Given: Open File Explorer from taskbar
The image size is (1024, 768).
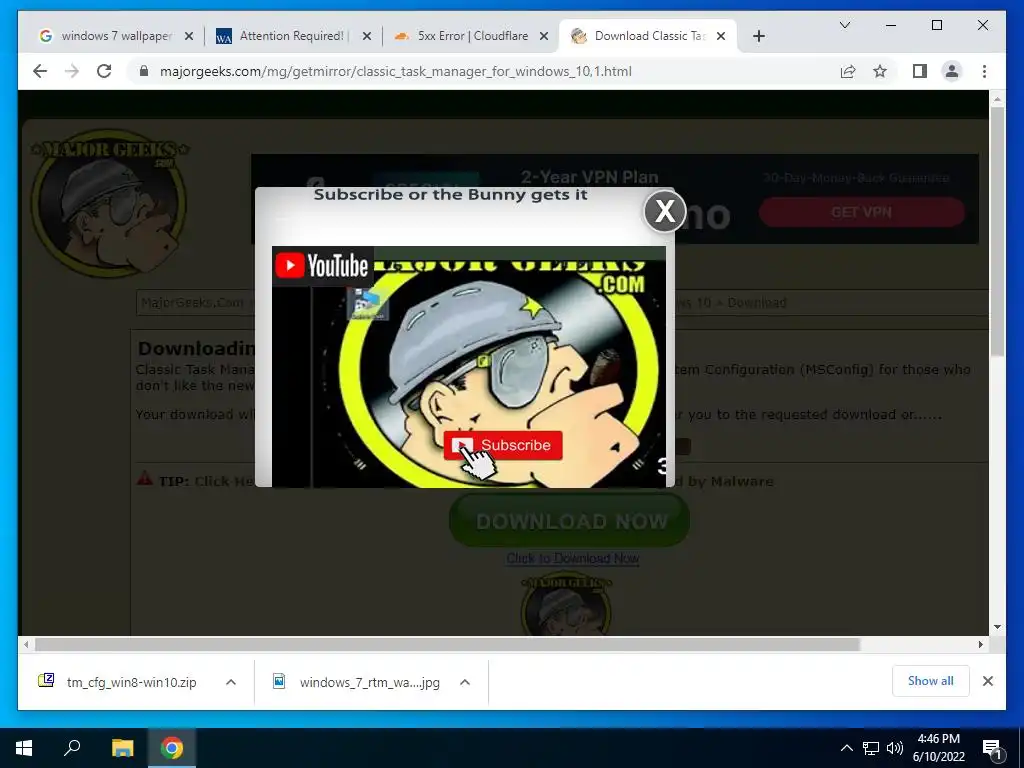Looking at the screenshot, I should coord(122,748).
